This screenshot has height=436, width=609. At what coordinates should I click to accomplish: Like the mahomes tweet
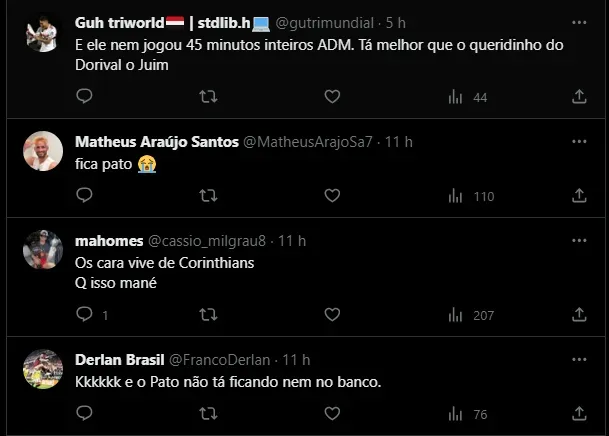[332, 315]
